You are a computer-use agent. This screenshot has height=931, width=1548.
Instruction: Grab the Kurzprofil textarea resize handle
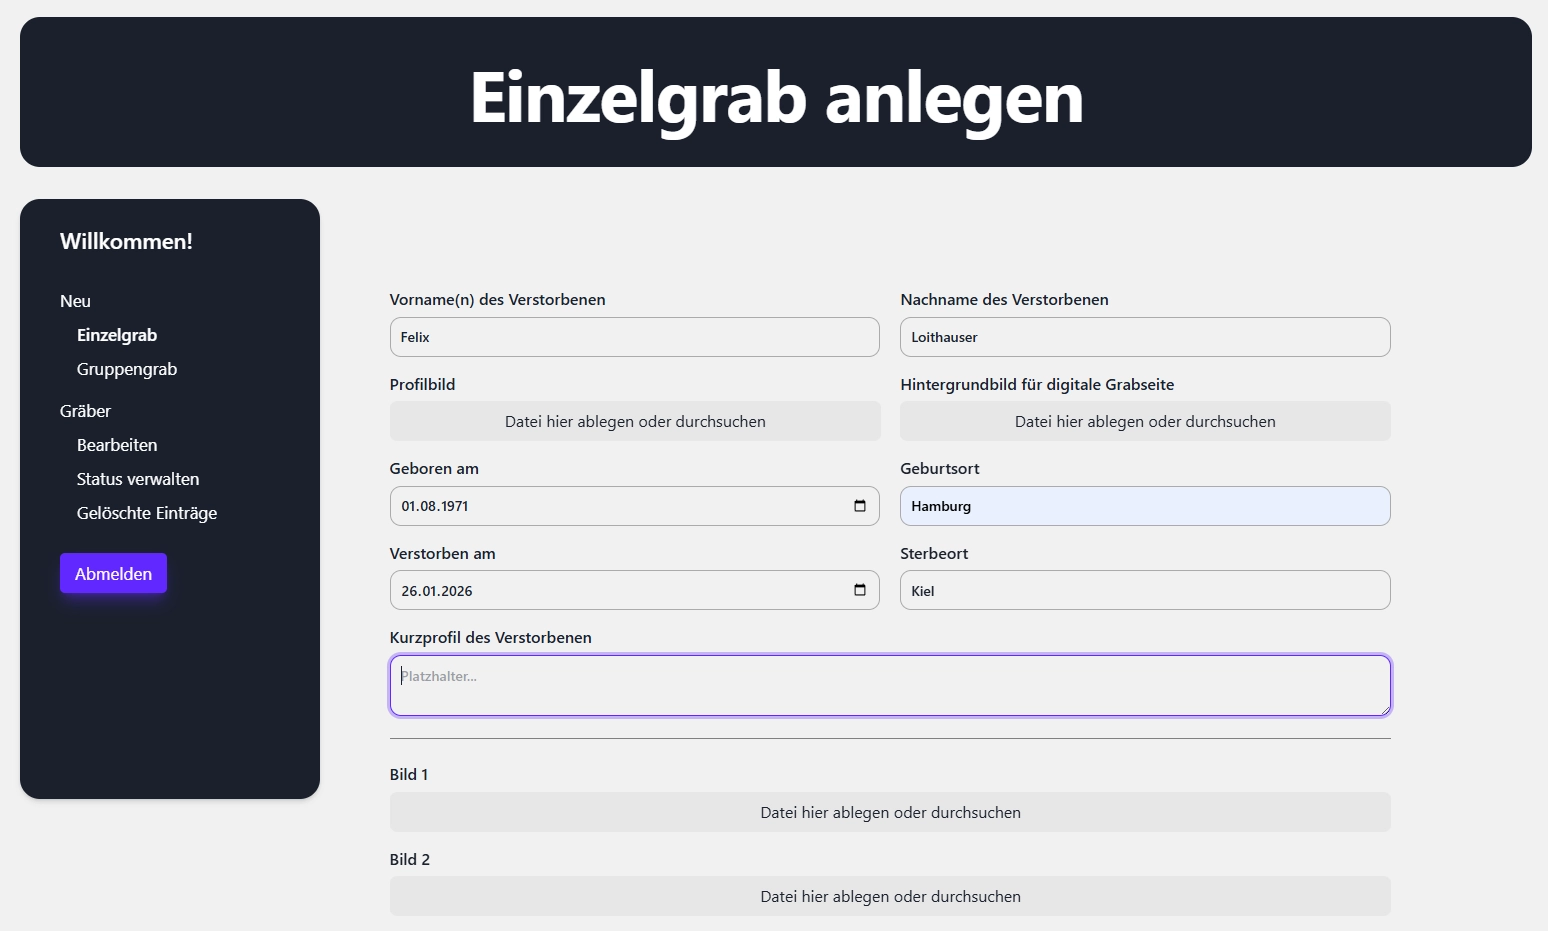(x=1384, y=709)
